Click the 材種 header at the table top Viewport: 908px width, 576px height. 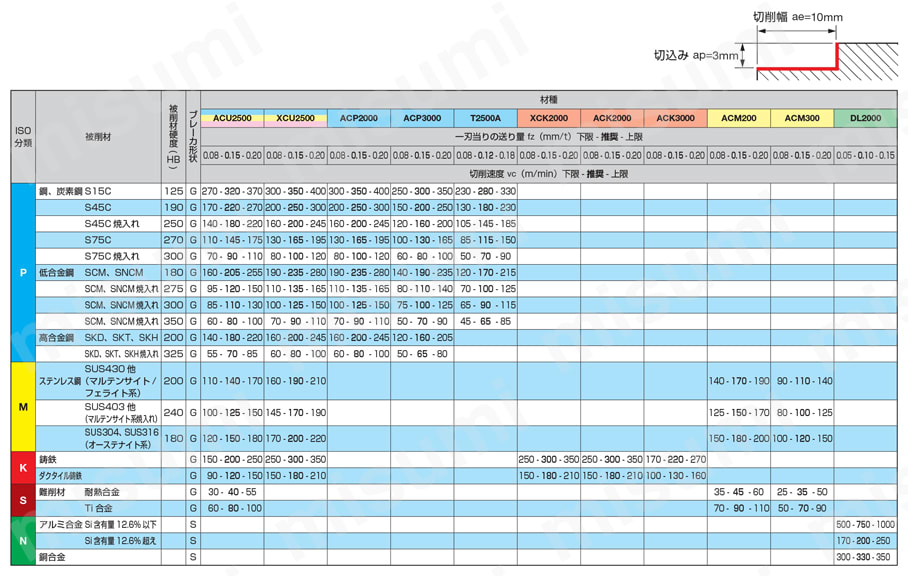[x=549, y=100]
